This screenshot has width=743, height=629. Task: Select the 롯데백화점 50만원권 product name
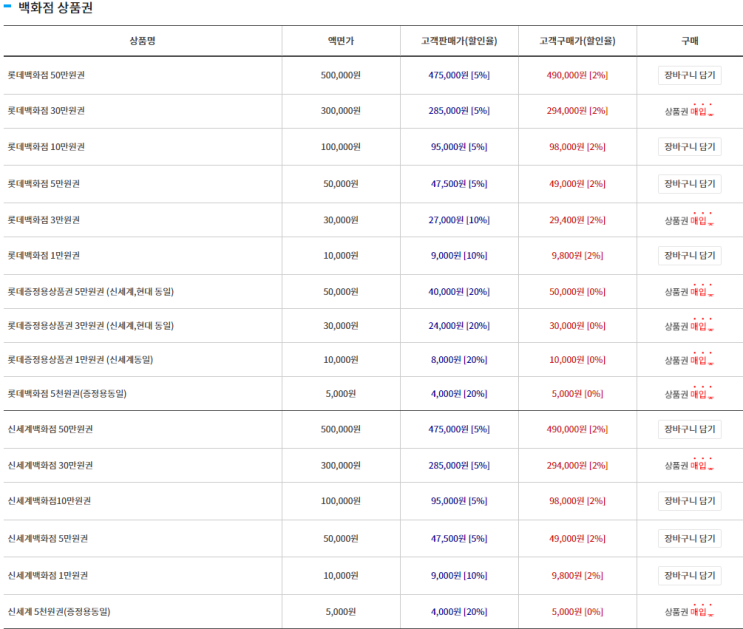[x=46, y=75]
